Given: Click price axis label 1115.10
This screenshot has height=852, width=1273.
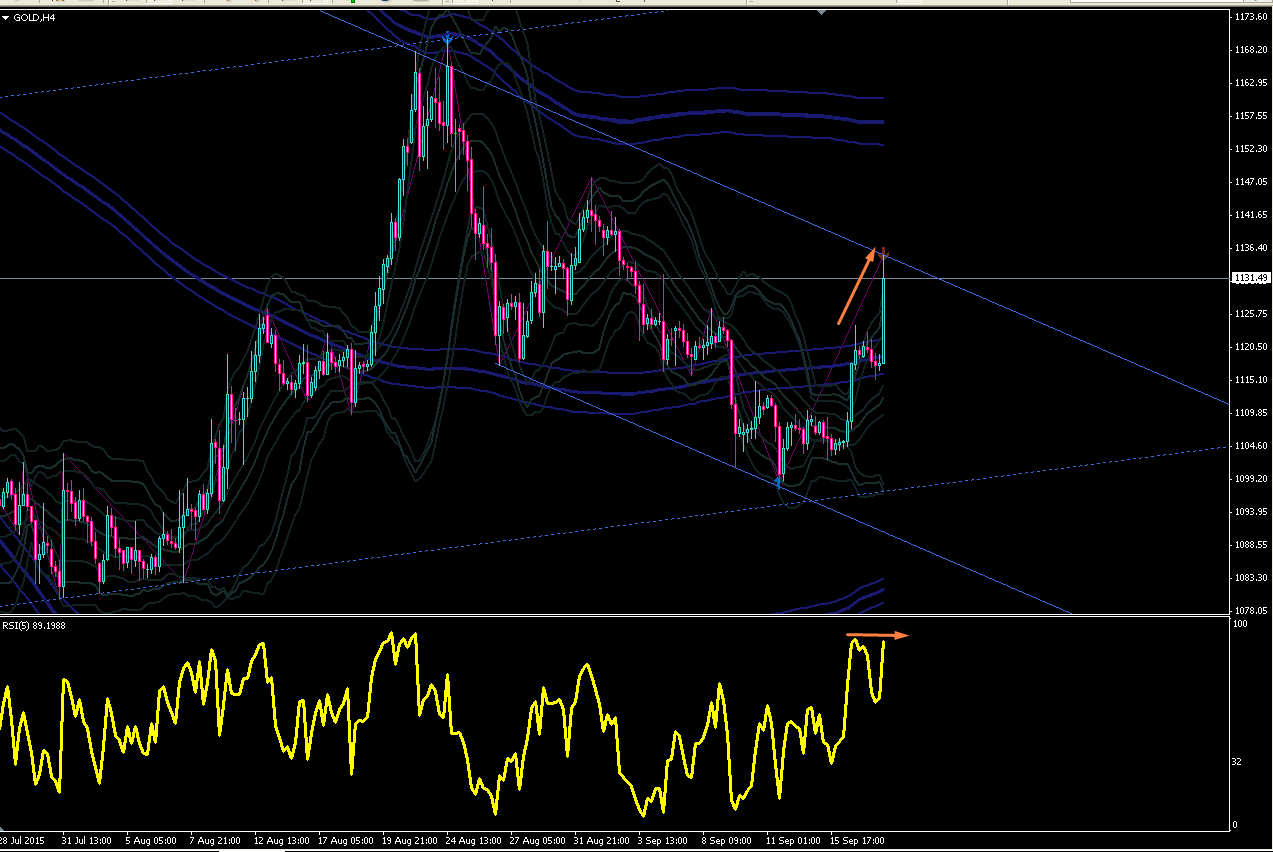Looking at the screenshot, I should click(x=1251, y=380).
